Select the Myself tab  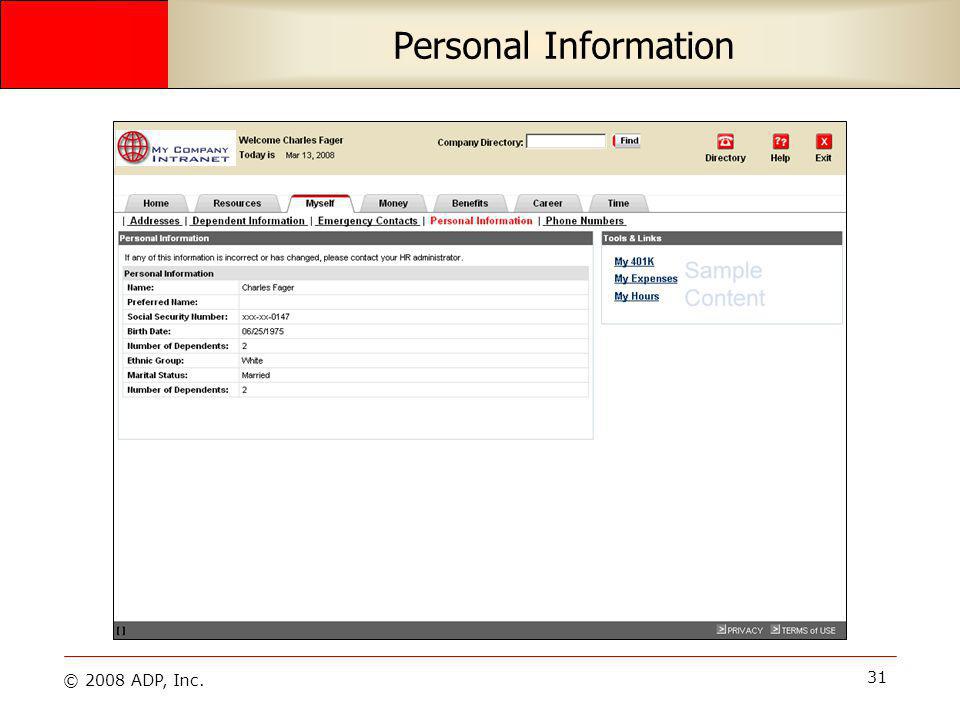320,203
